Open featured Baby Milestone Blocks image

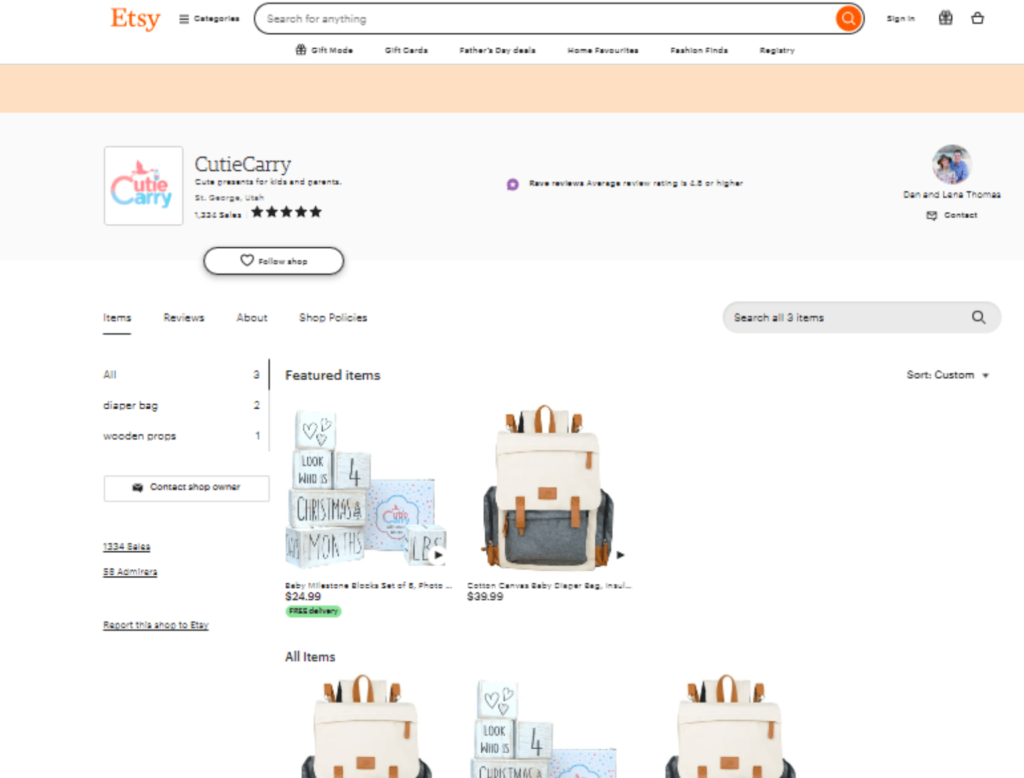[x=367, y=489]
